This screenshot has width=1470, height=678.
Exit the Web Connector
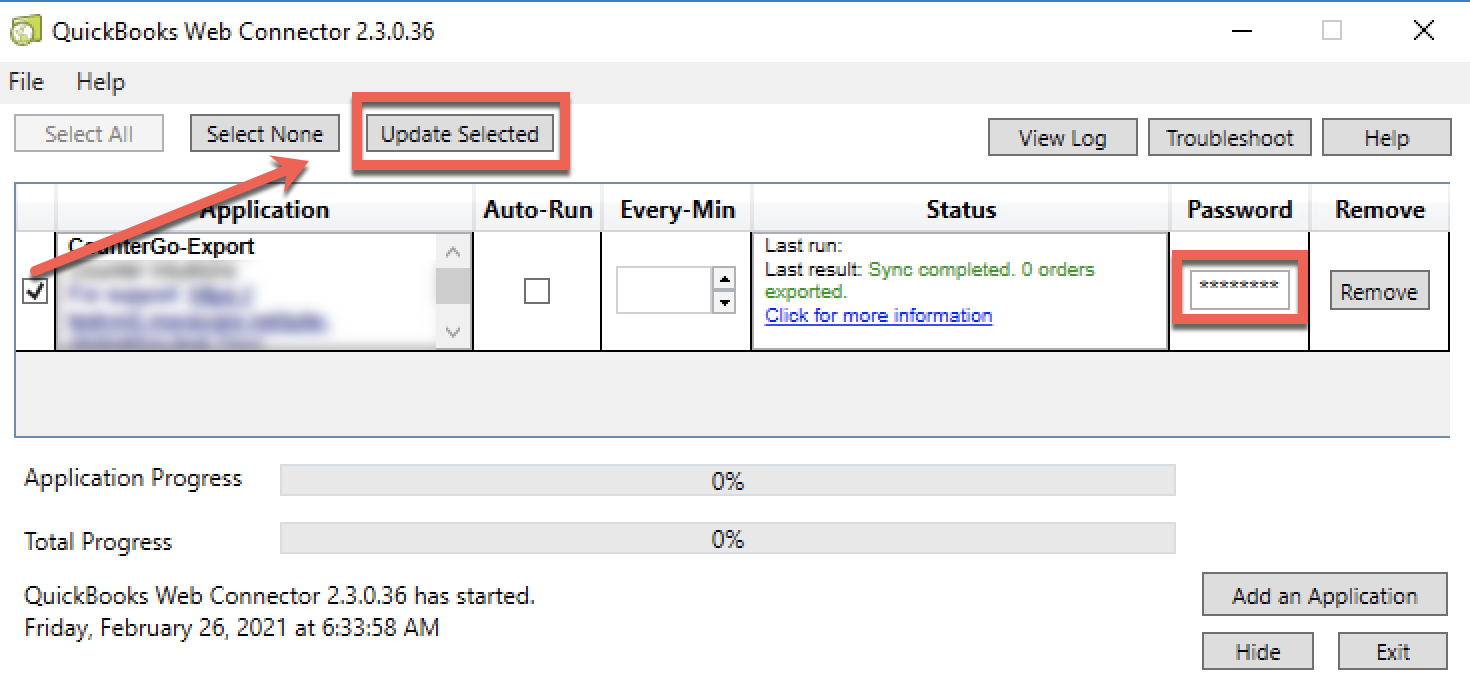click(1392, 651)
